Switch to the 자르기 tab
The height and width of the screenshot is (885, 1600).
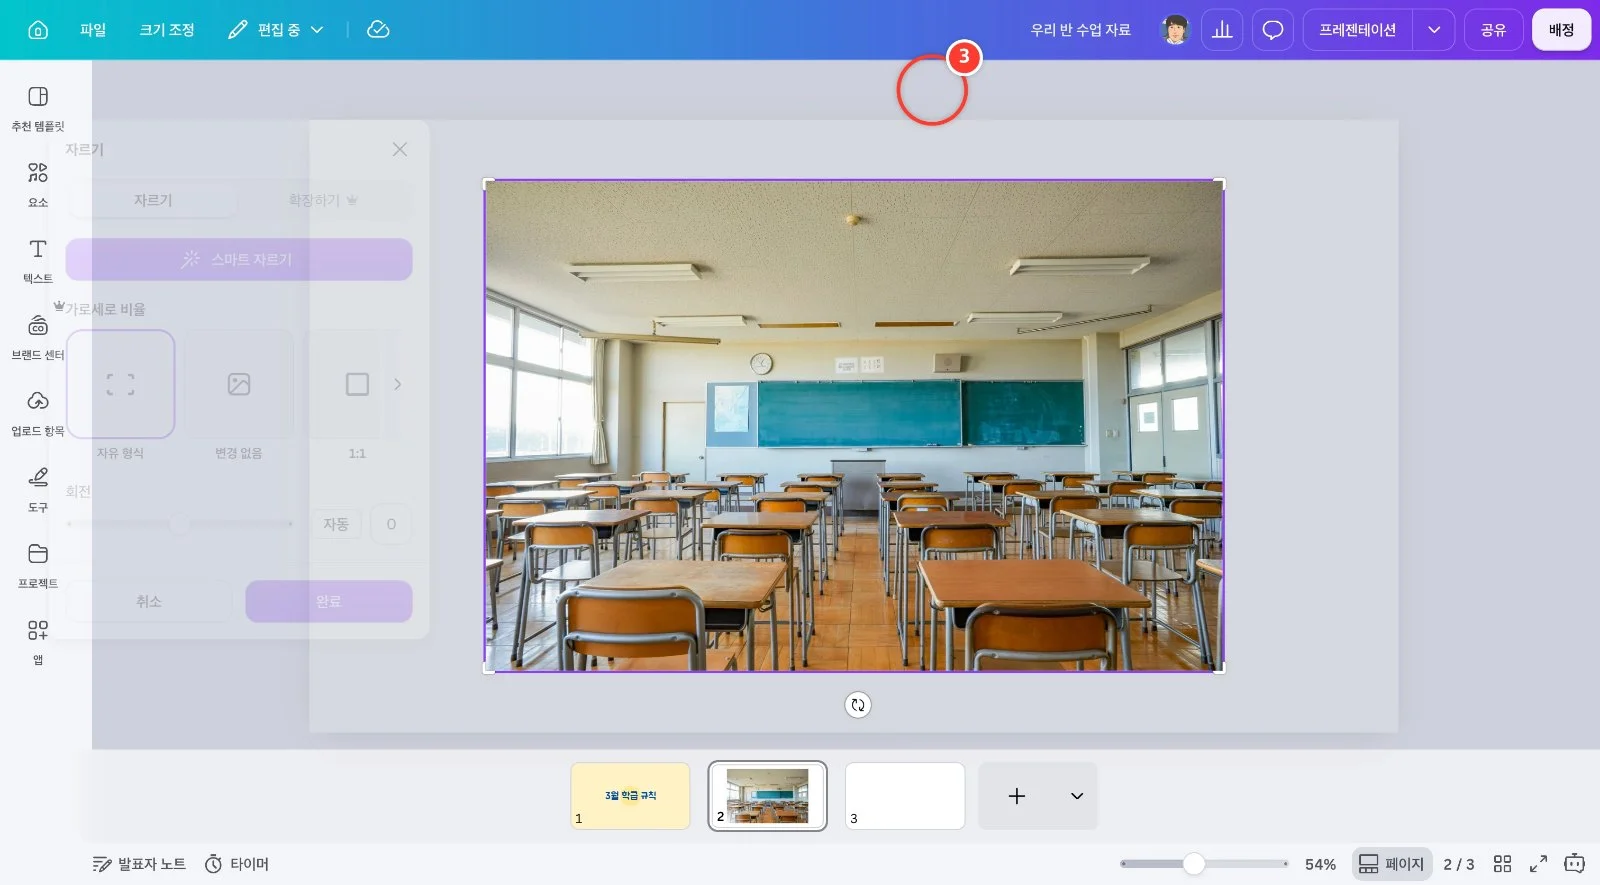[x=153, y=200]
